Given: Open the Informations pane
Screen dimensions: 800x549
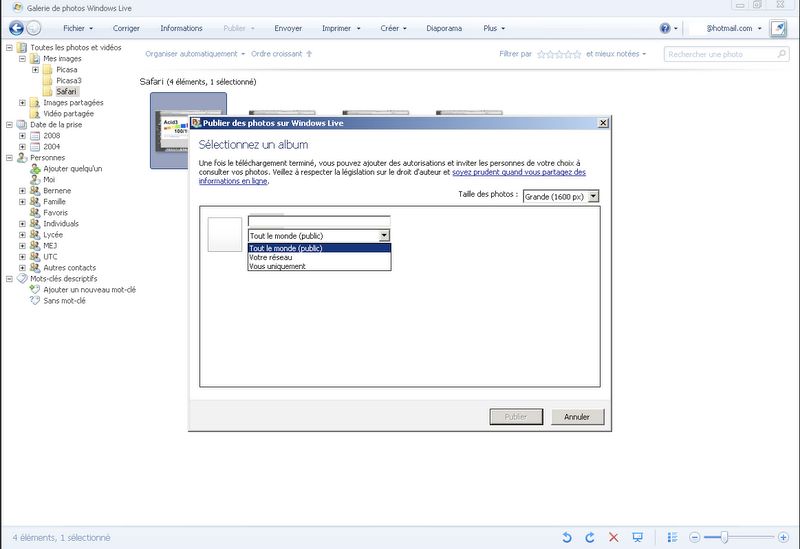Looking at the screenshot, I should coord(181,28).
